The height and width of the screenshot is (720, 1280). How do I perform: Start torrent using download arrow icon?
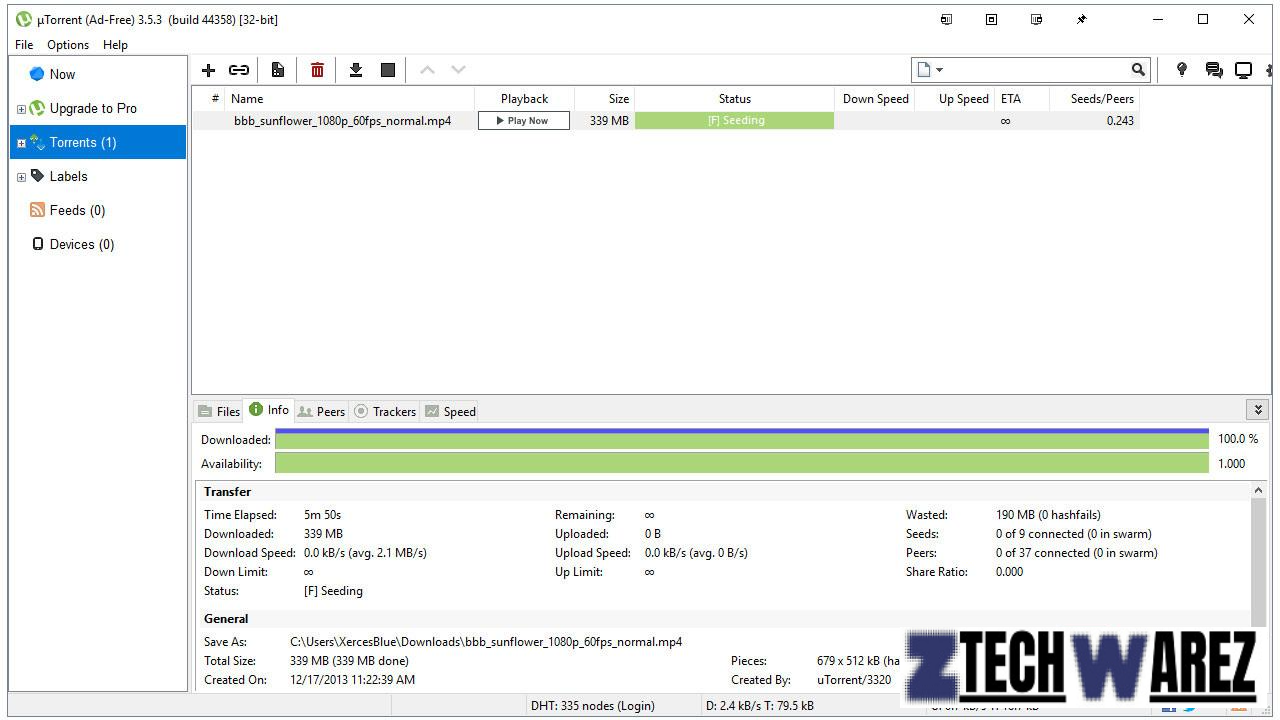[355, 70]
